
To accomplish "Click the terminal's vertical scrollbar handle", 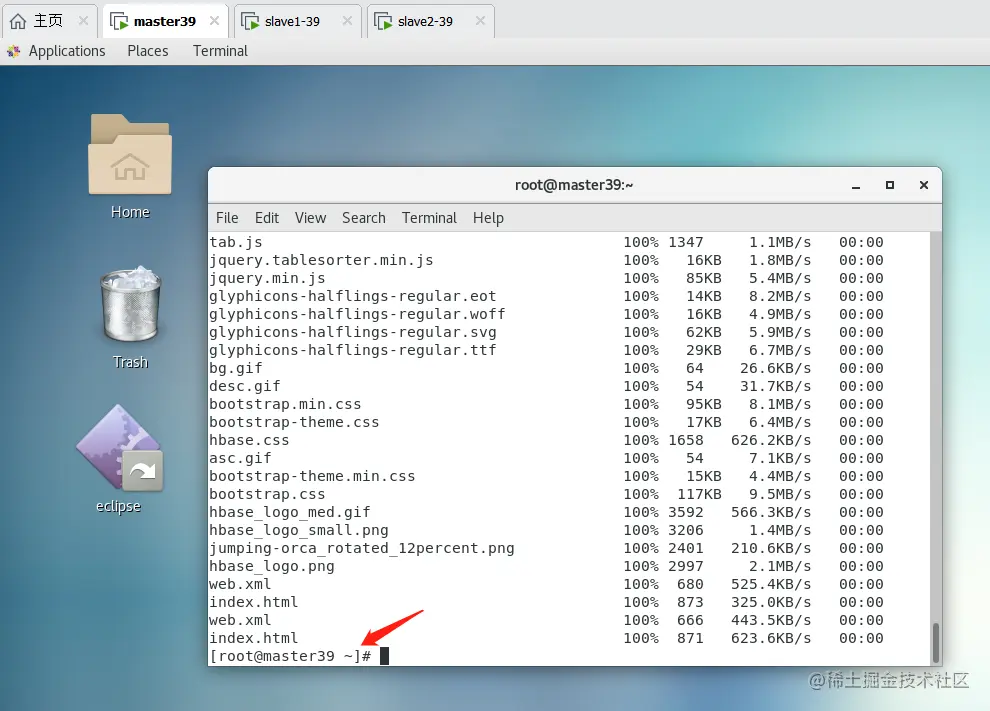I will coord(936,642).
